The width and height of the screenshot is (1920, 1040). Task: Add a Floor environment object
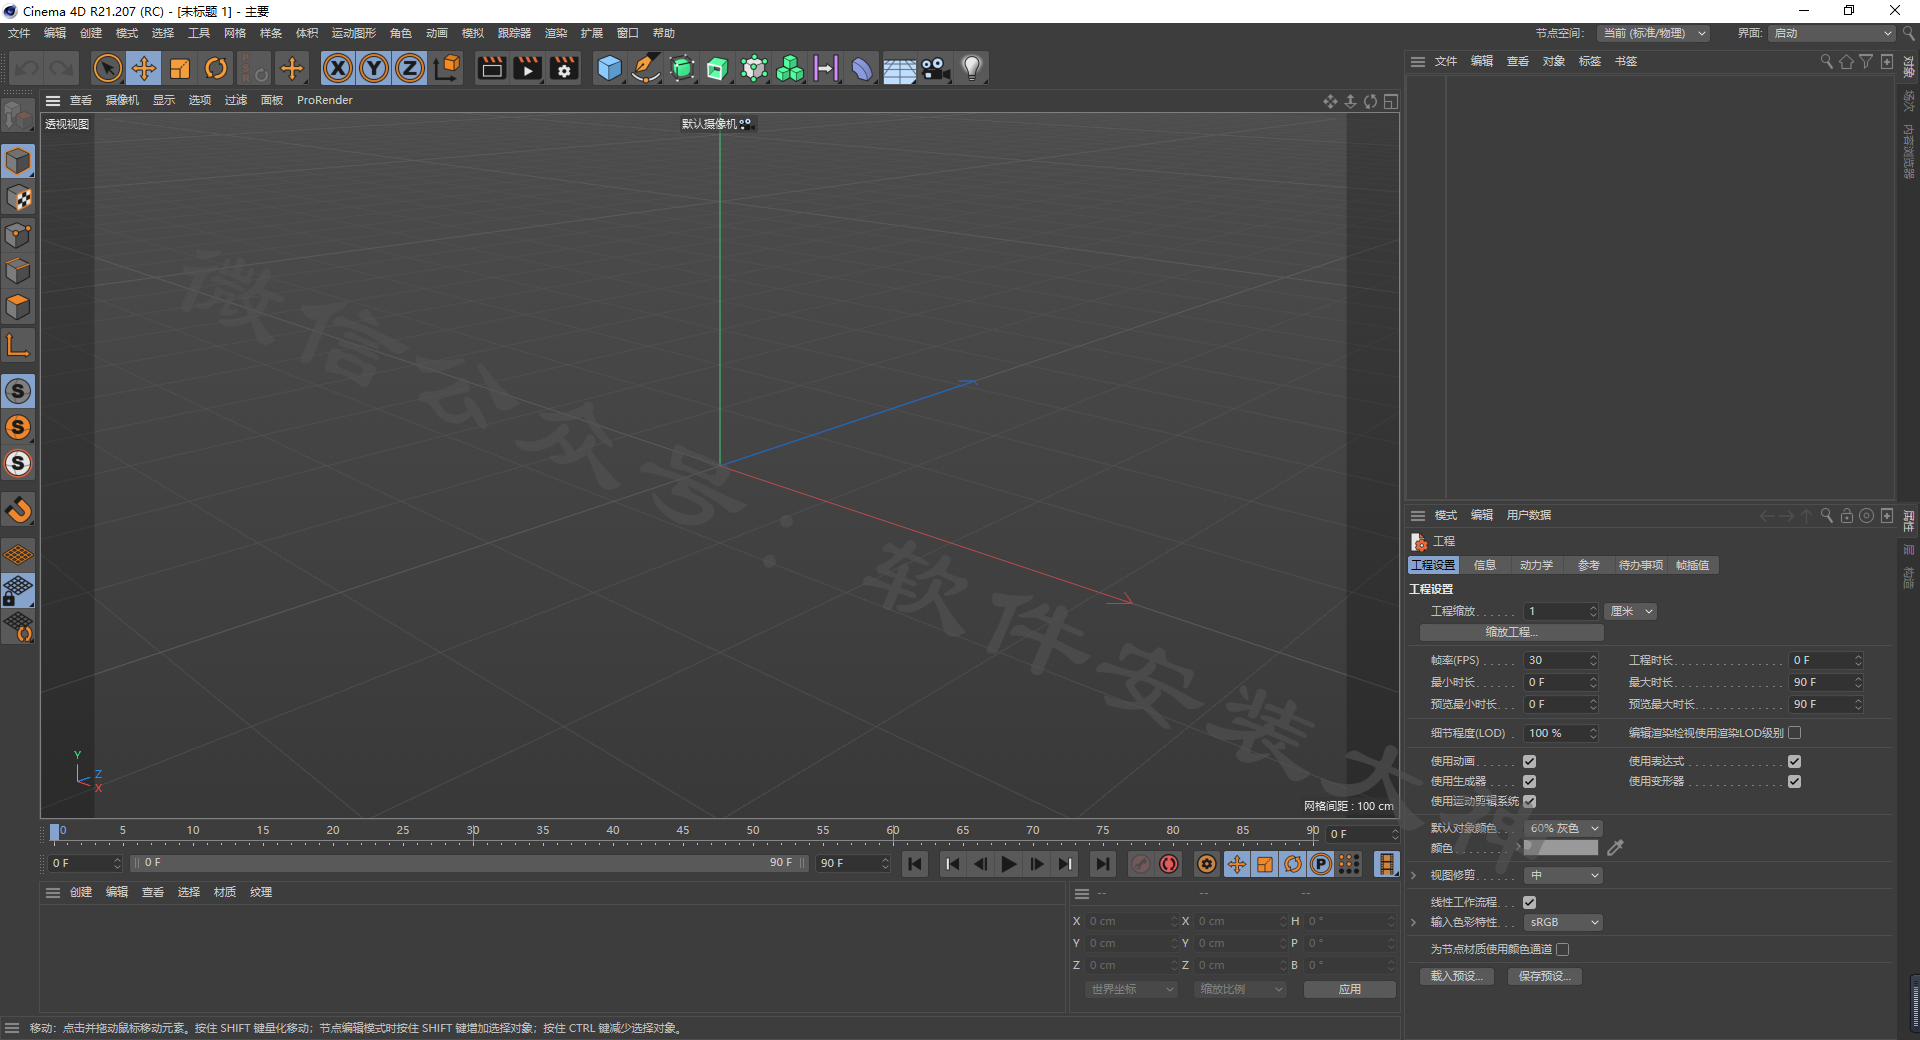[899, 68]
